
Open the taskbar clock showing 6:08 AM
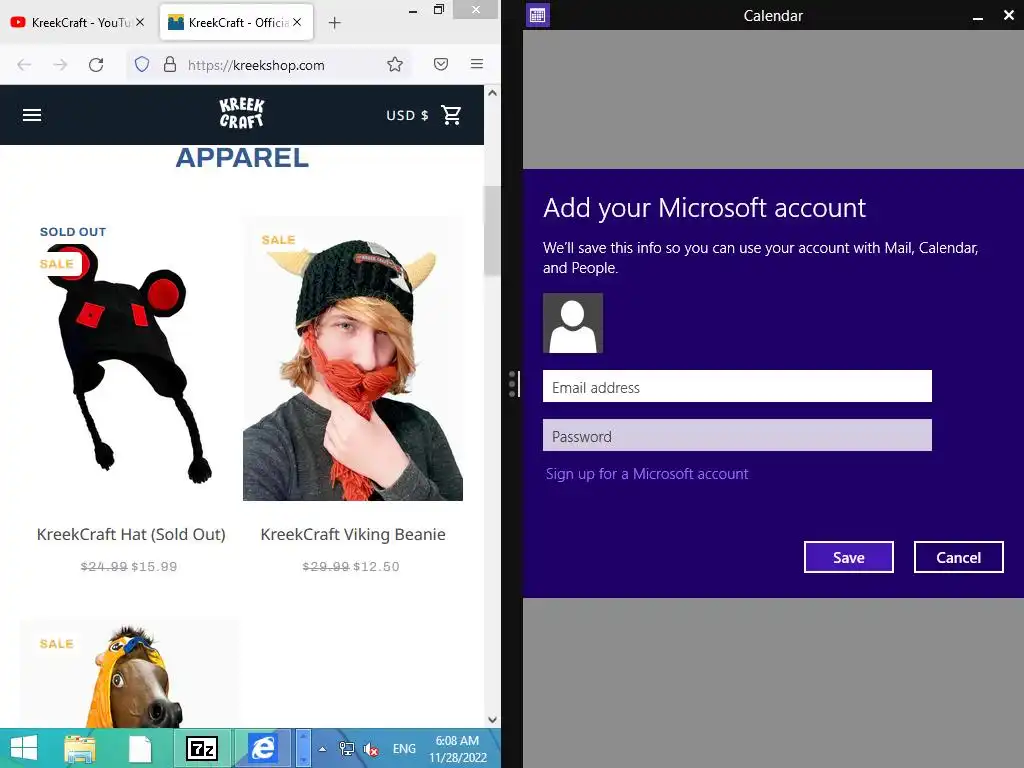click(x=458, y=749)
